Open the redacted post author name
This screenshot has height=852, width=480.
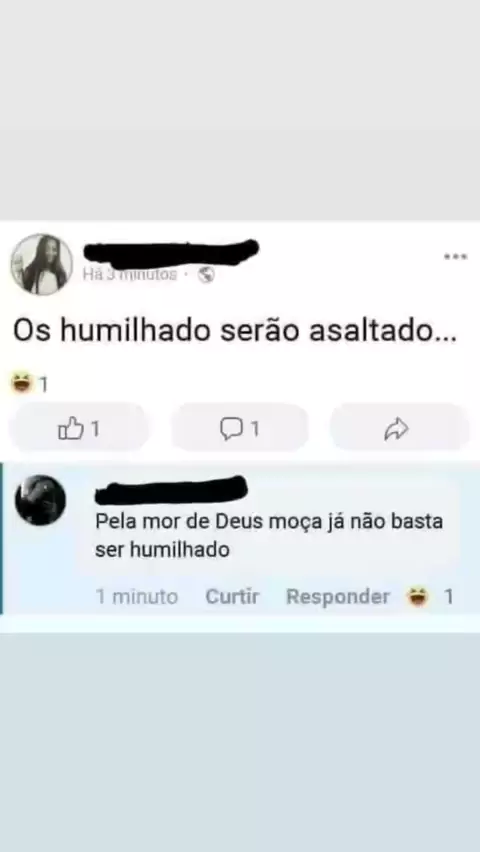point(171,252)
